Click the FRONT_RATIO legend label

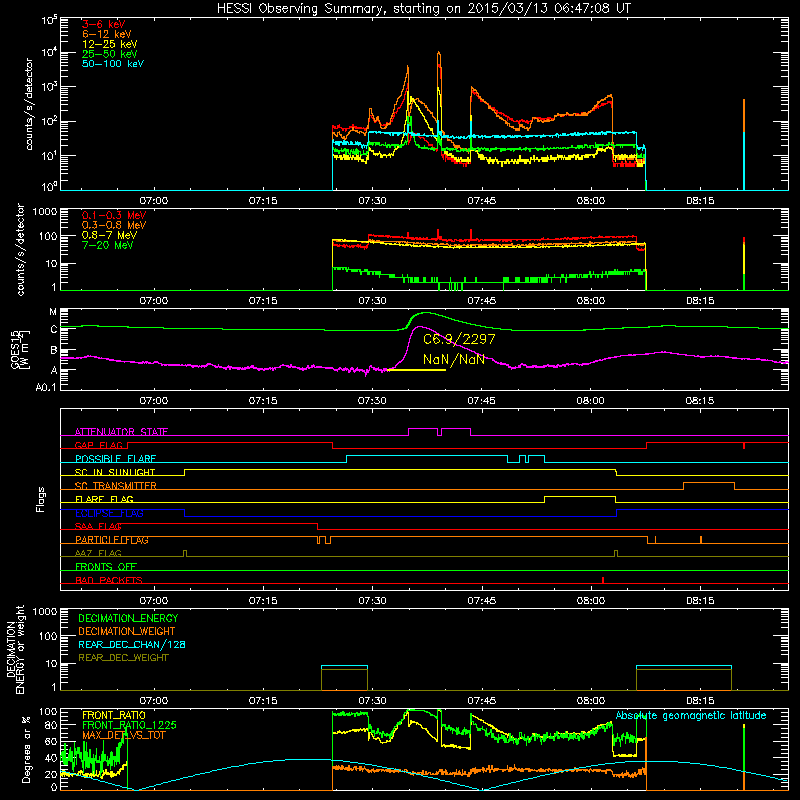tap(114, 715)
